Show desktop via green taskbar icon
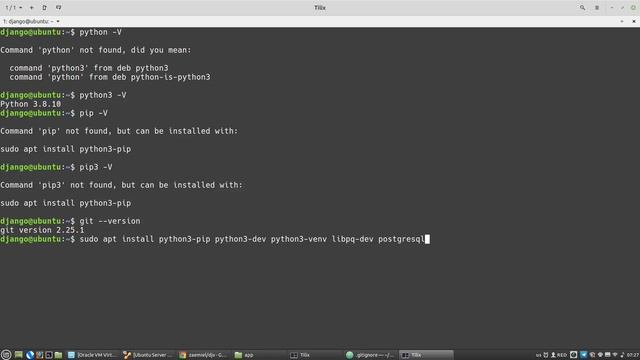The width and height of the screenshot is (640, 360). point(18,355)
